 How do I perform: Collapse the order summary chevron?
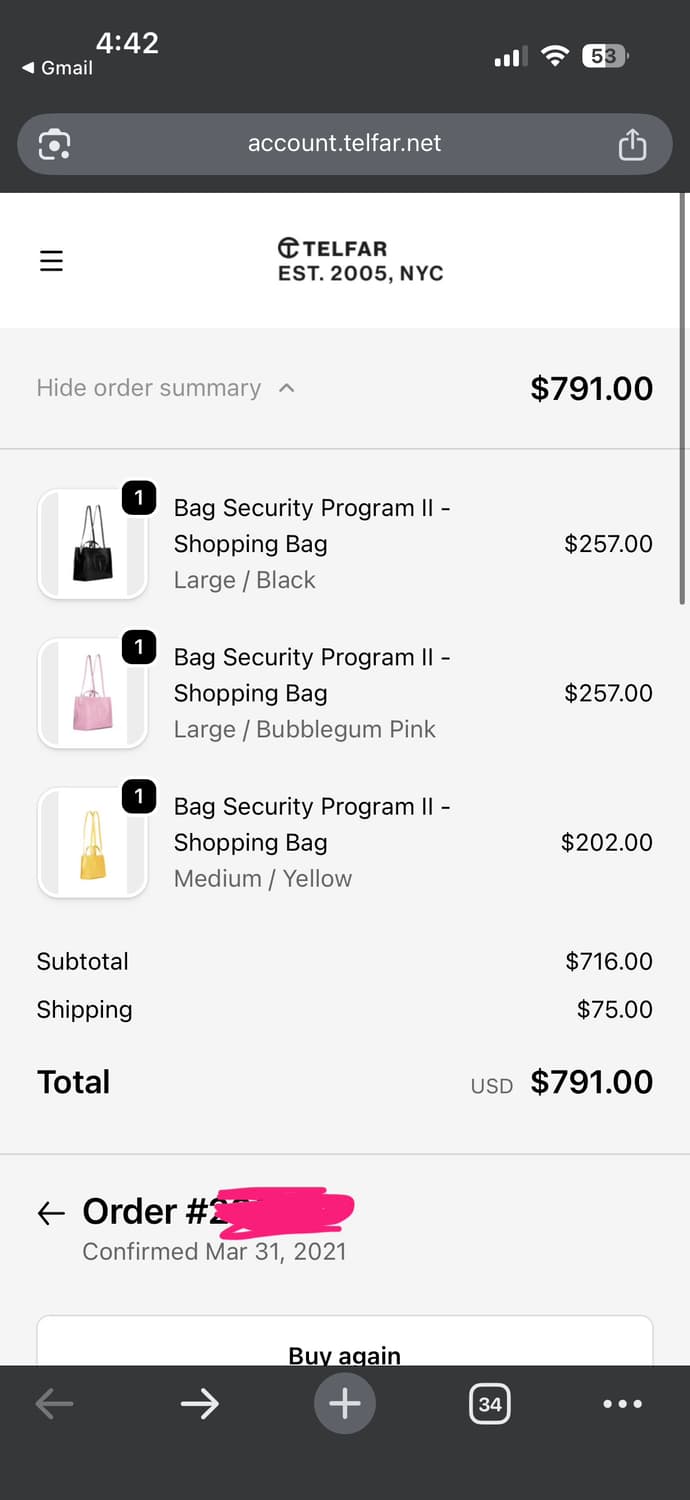tap(287, 388)
